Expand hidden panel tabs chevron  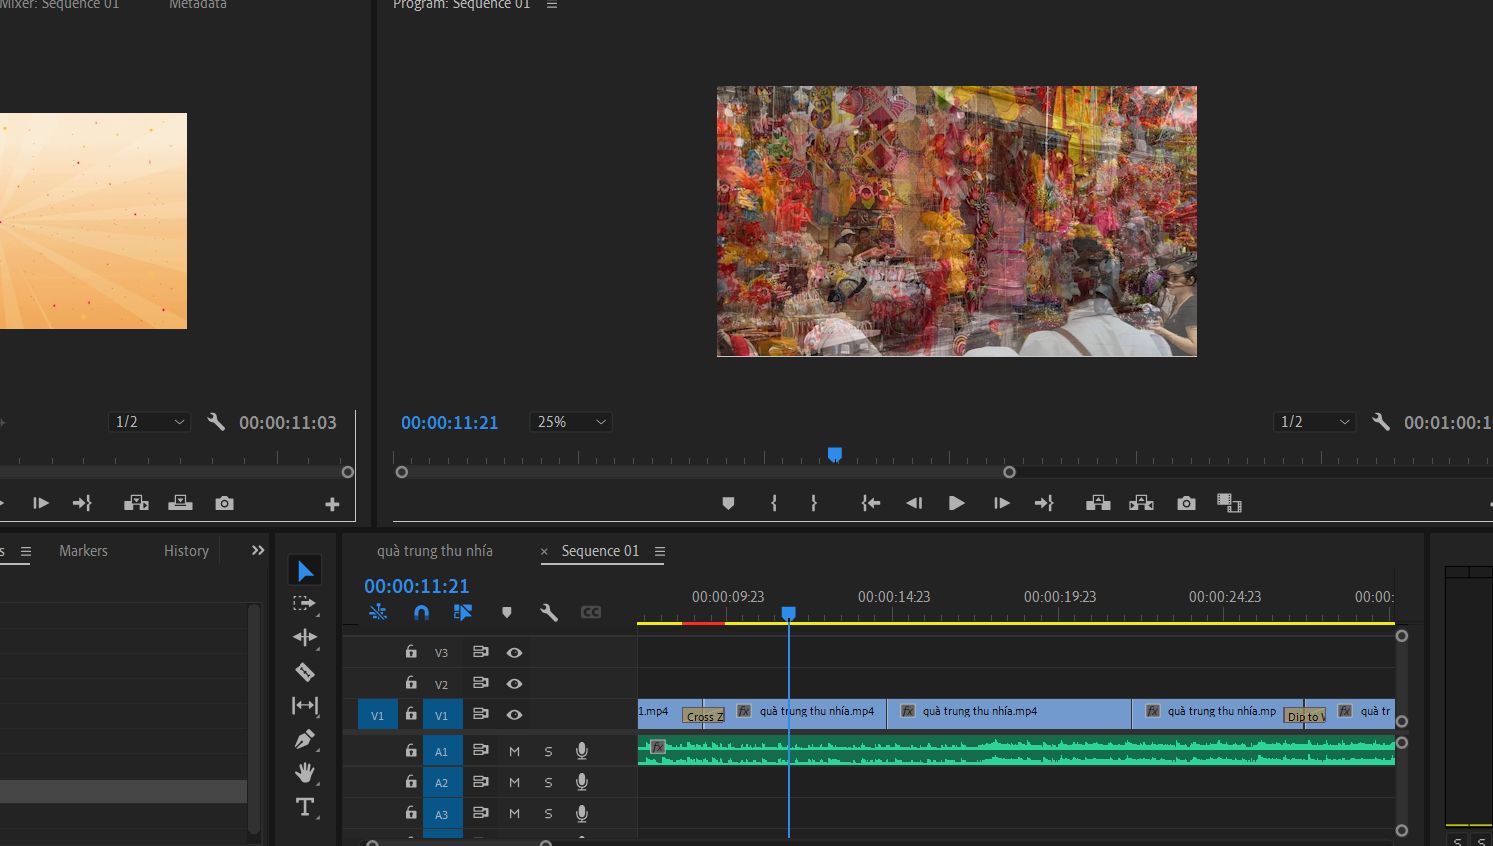coord(258,550)
